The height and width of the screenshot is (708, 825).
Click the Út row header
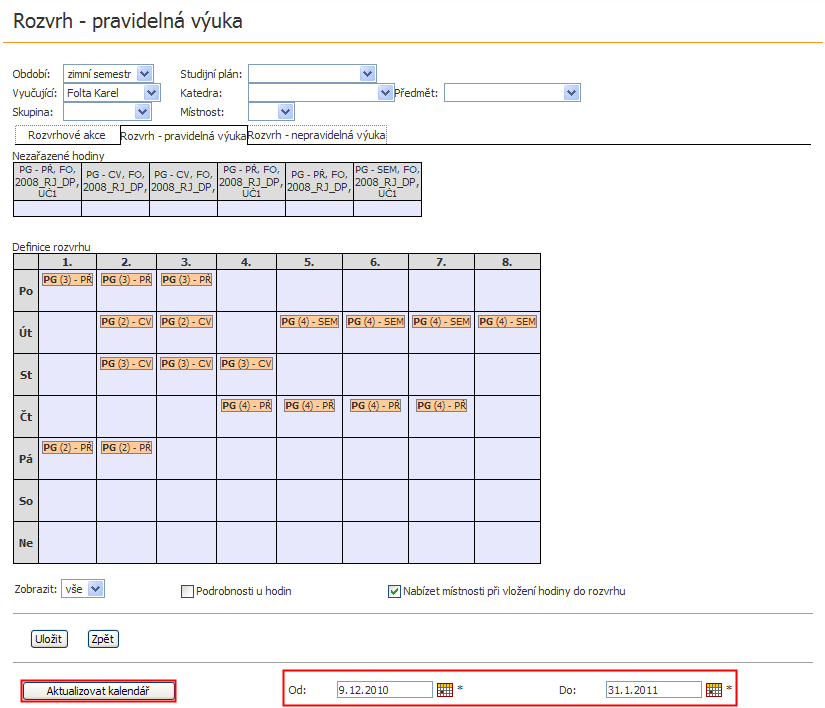[x=26, y=333]
